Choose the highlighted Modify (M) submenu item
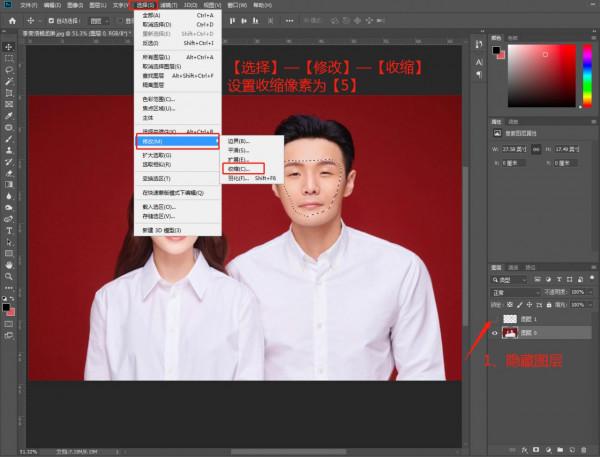Screen dimensions: 600x457 (178, 142)
